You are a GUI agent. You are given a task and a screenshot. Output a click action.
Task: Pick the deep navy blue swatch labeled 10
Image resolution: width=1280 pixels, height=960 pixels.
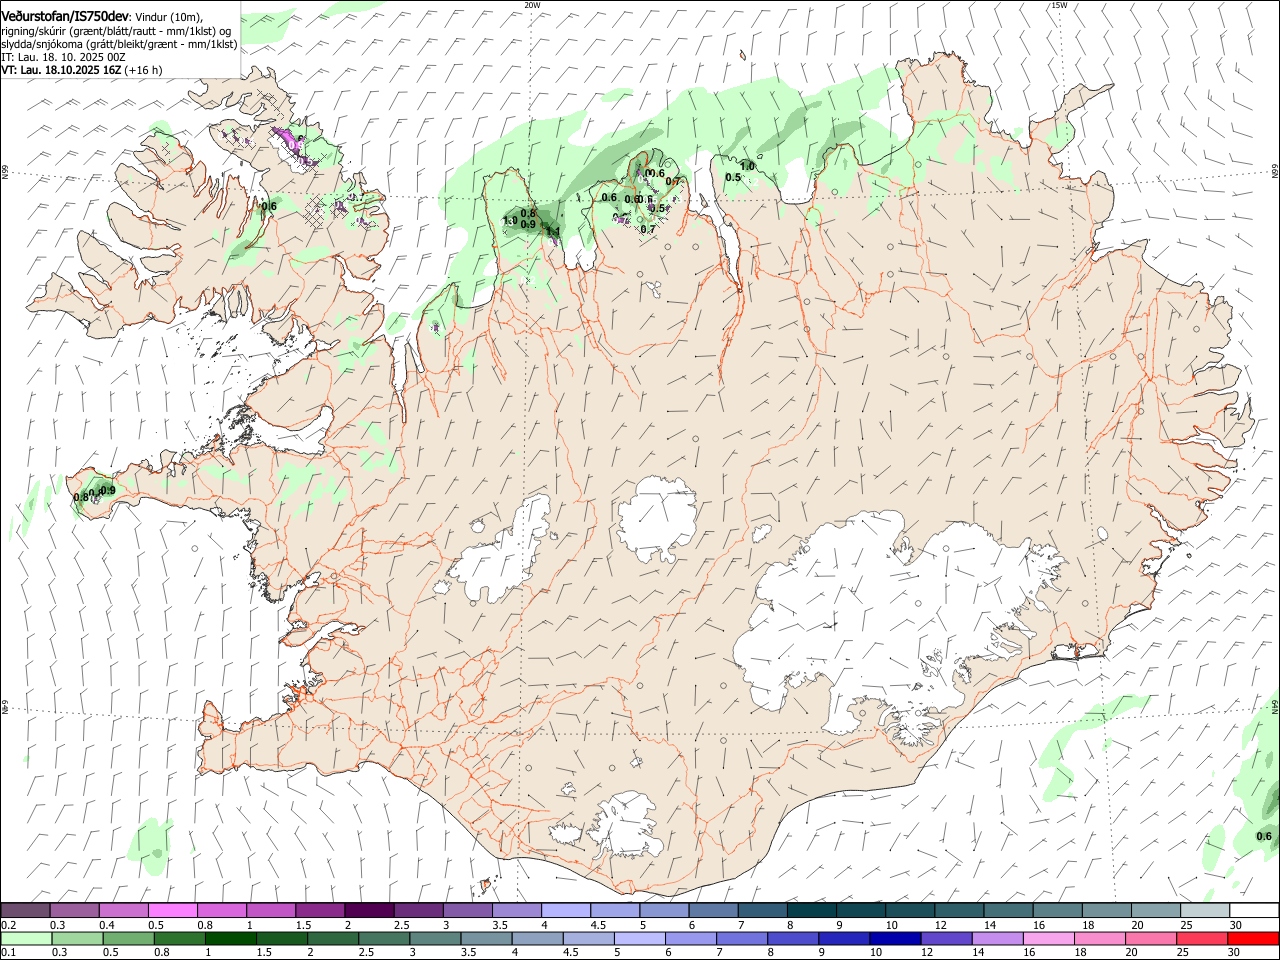click(x=895, y=938)
